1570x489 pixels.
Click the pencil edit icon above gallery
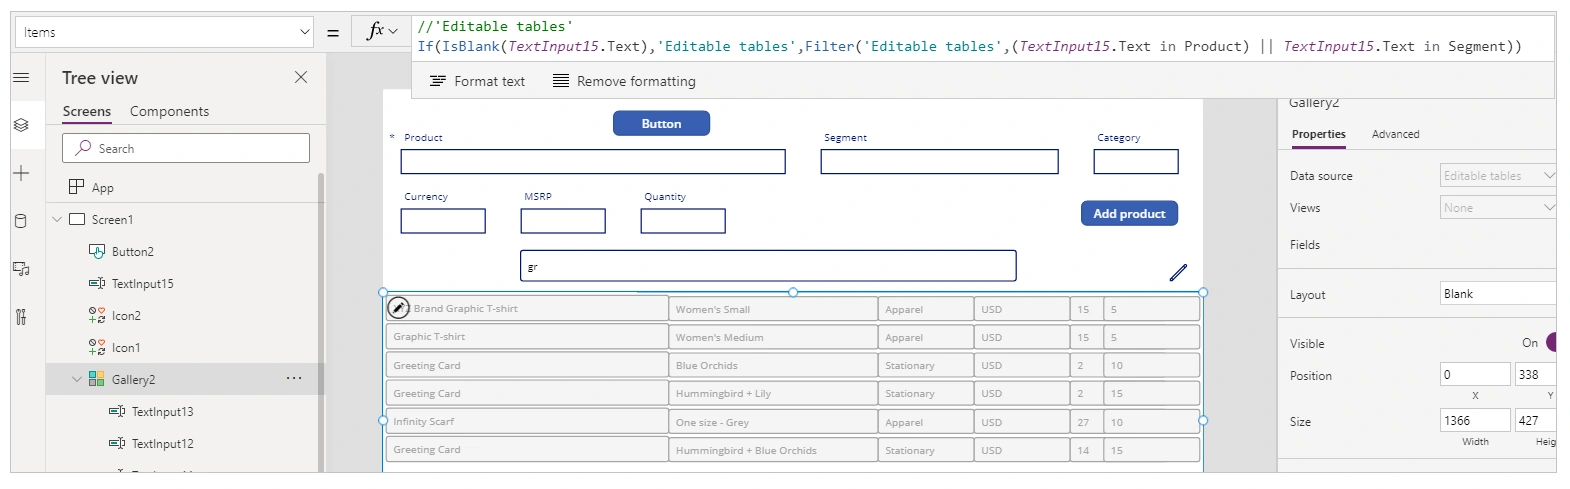click(x=1178, y=272)
